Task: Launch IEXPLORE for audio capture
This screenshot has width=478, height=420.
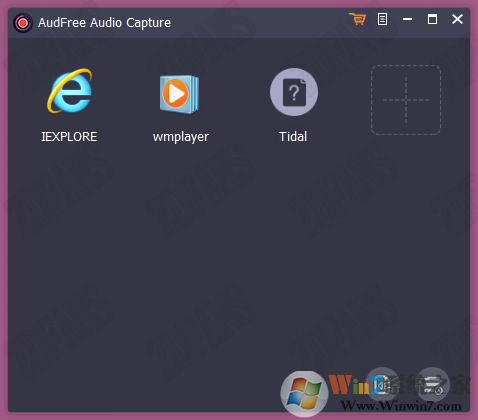Action: [x=70, y=91]
